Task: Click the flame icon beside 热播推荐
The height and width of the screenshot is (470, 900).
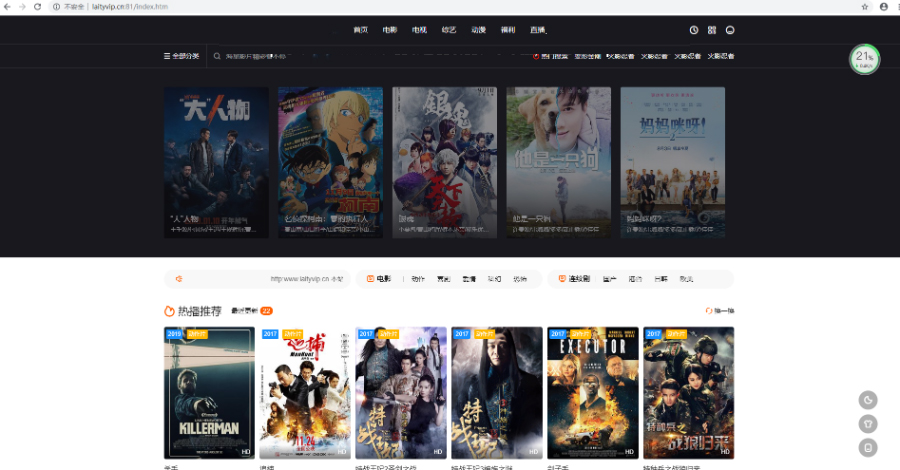Action: pos(169,311)
